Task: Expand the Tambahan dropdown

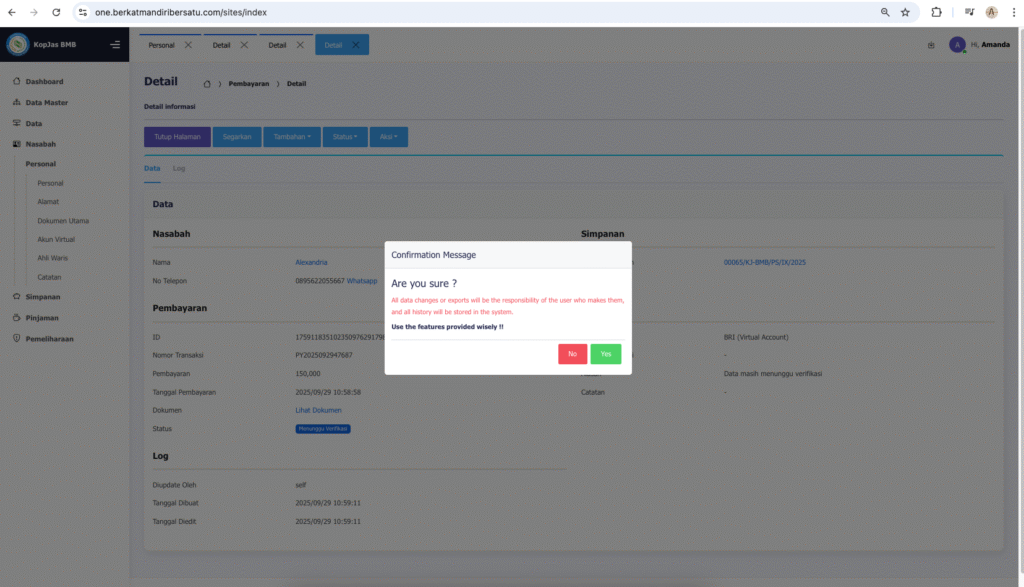Action: (x=292, y=137)
